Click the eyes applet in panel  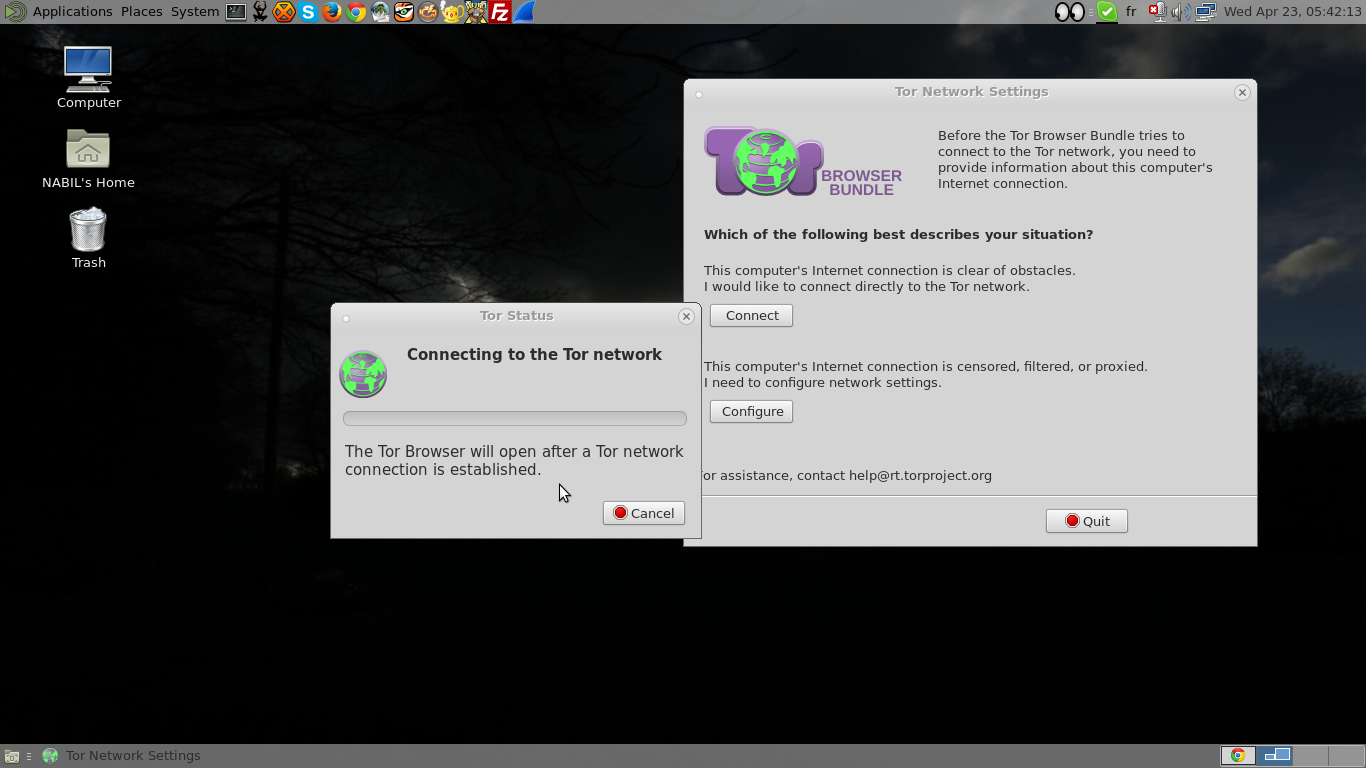click(x=1070, y=12)
